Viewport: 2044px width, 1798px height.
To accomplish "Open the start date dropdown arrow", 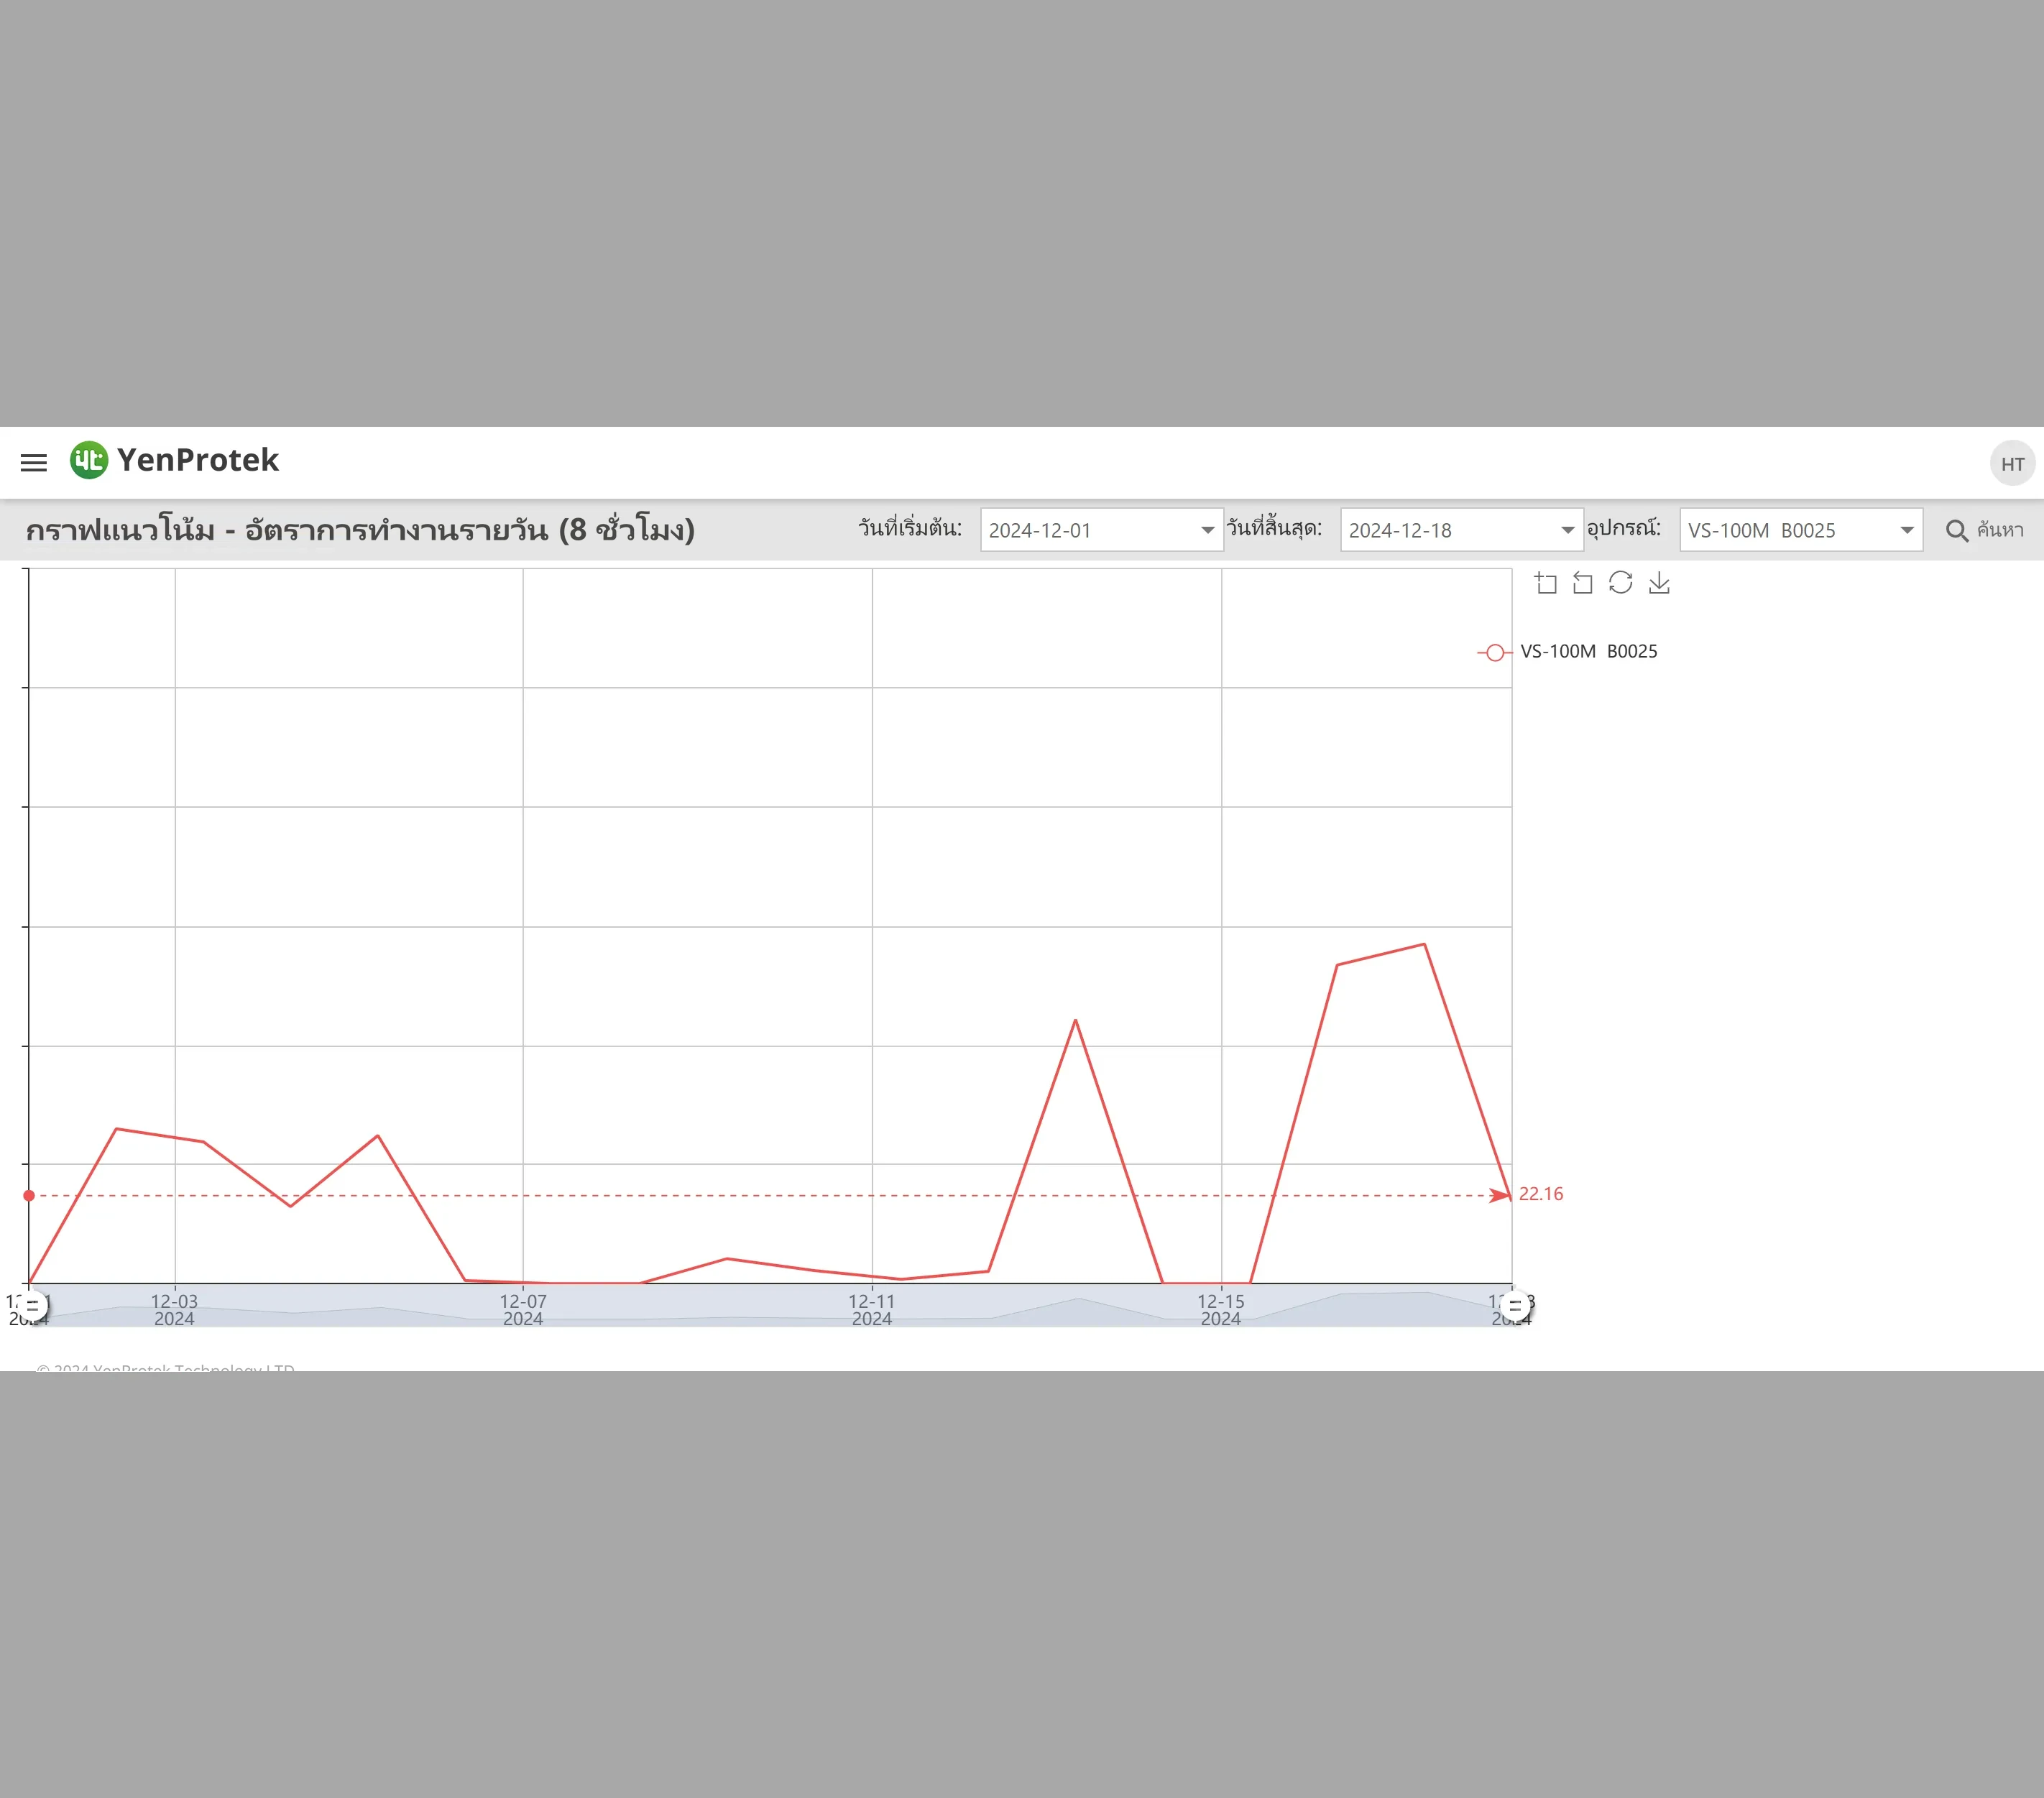I will point(1208,530).
